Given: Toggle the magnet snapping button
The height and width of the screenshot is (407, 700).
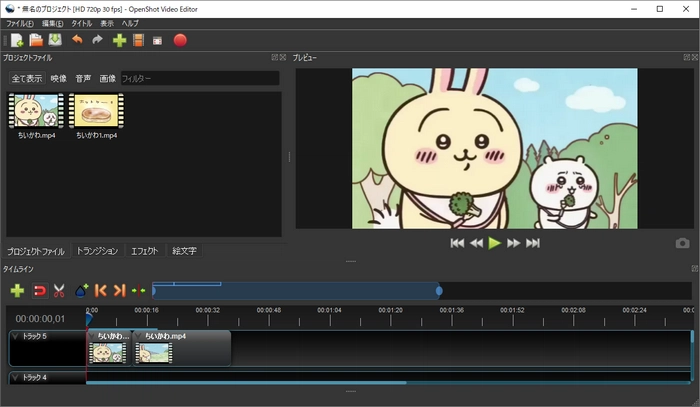Looking at the screenshot, I should (39, 290).
